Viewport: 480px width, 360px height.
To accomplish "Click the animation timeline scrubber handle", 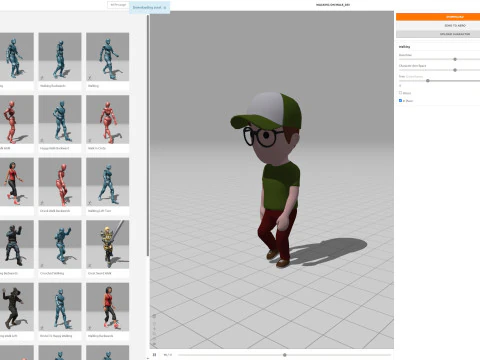I will pyautogui.click(x=285, y=355).
